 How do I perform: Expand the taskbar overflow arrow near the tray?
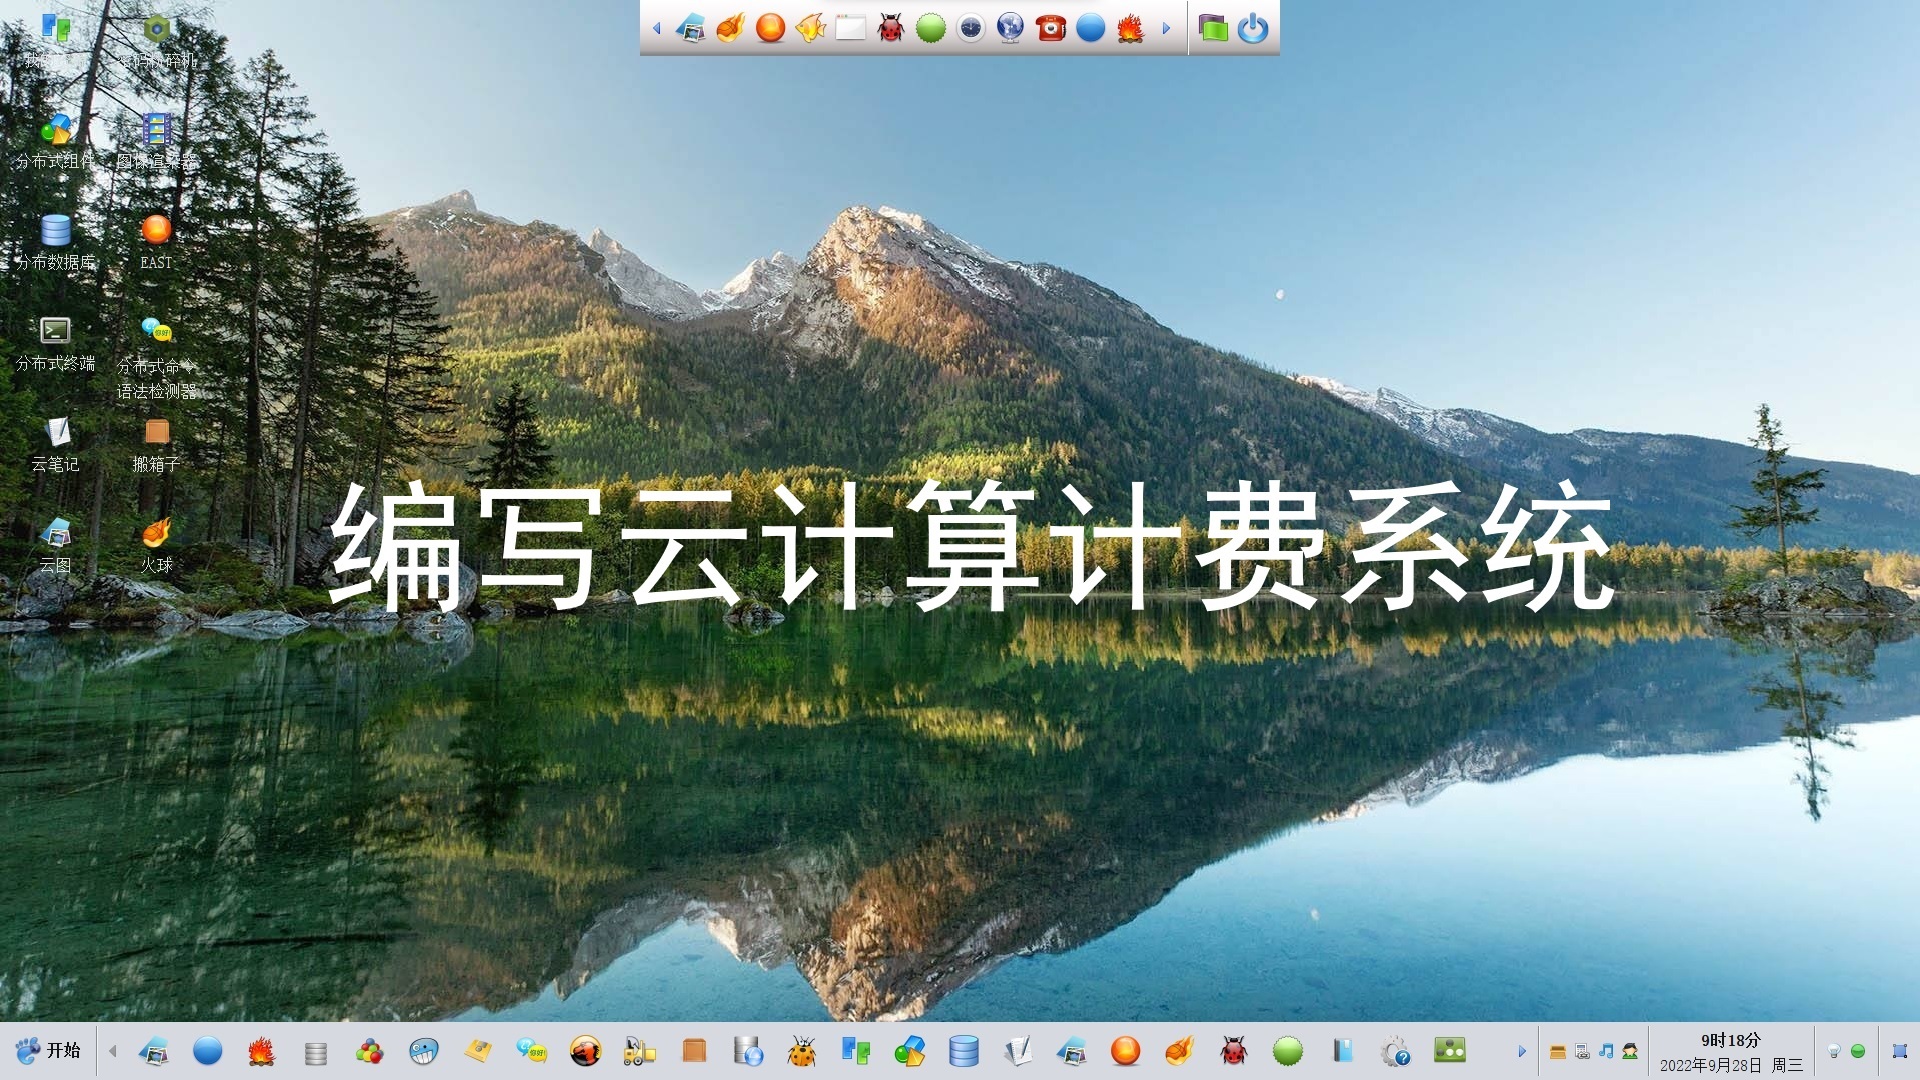coord(1519,1051)
